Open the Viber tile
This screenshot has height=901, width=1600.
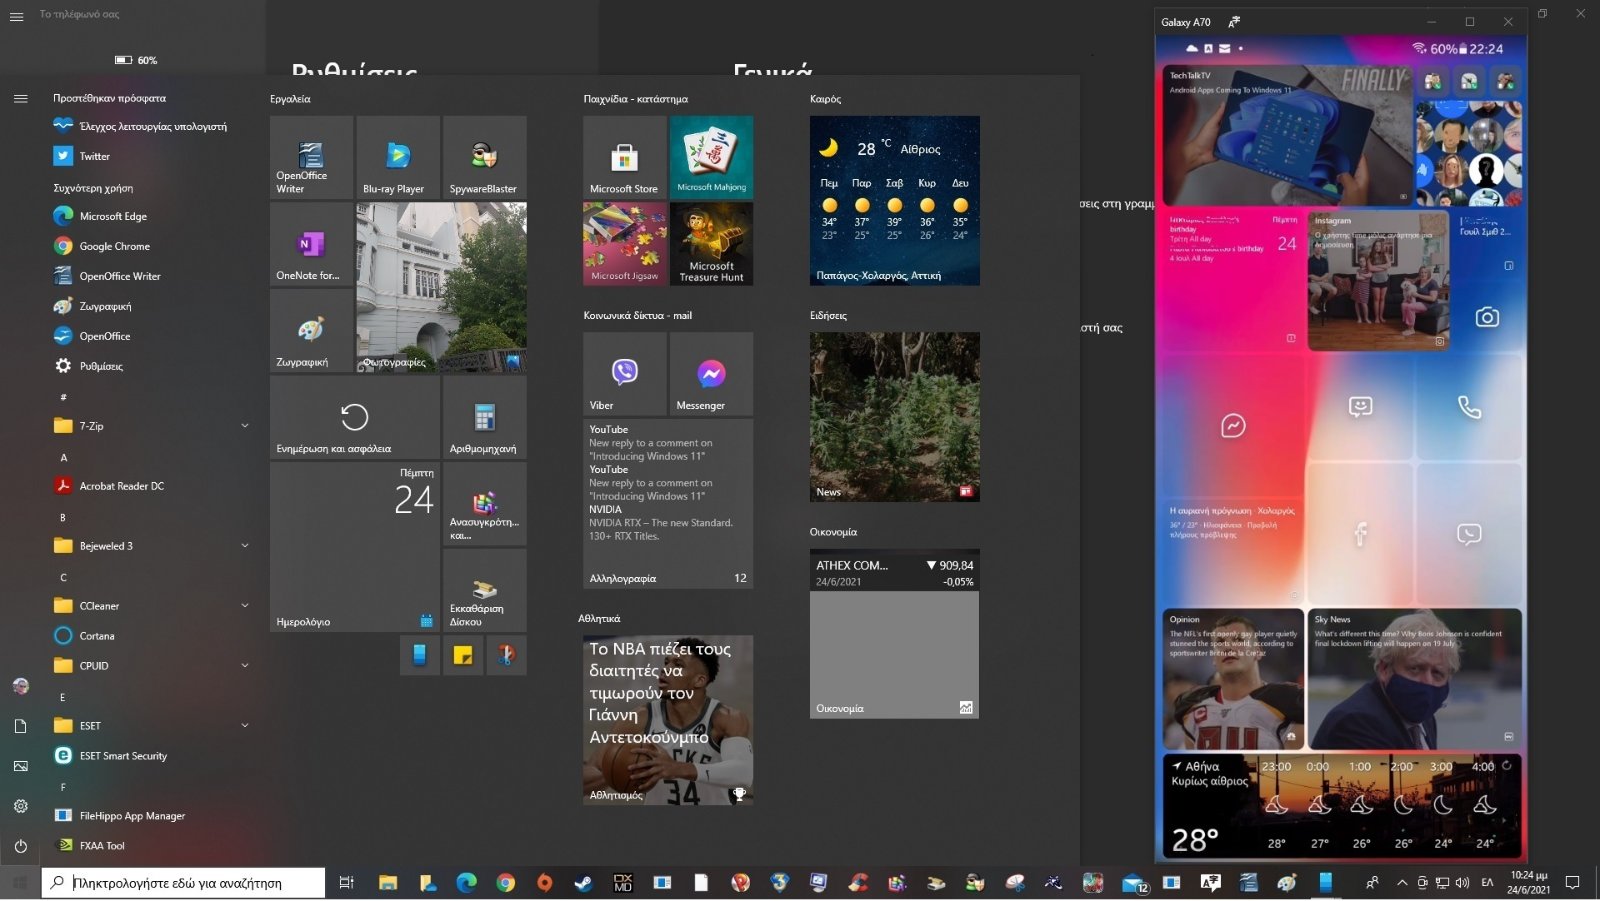pyautogui.click(x=624, y=374)
